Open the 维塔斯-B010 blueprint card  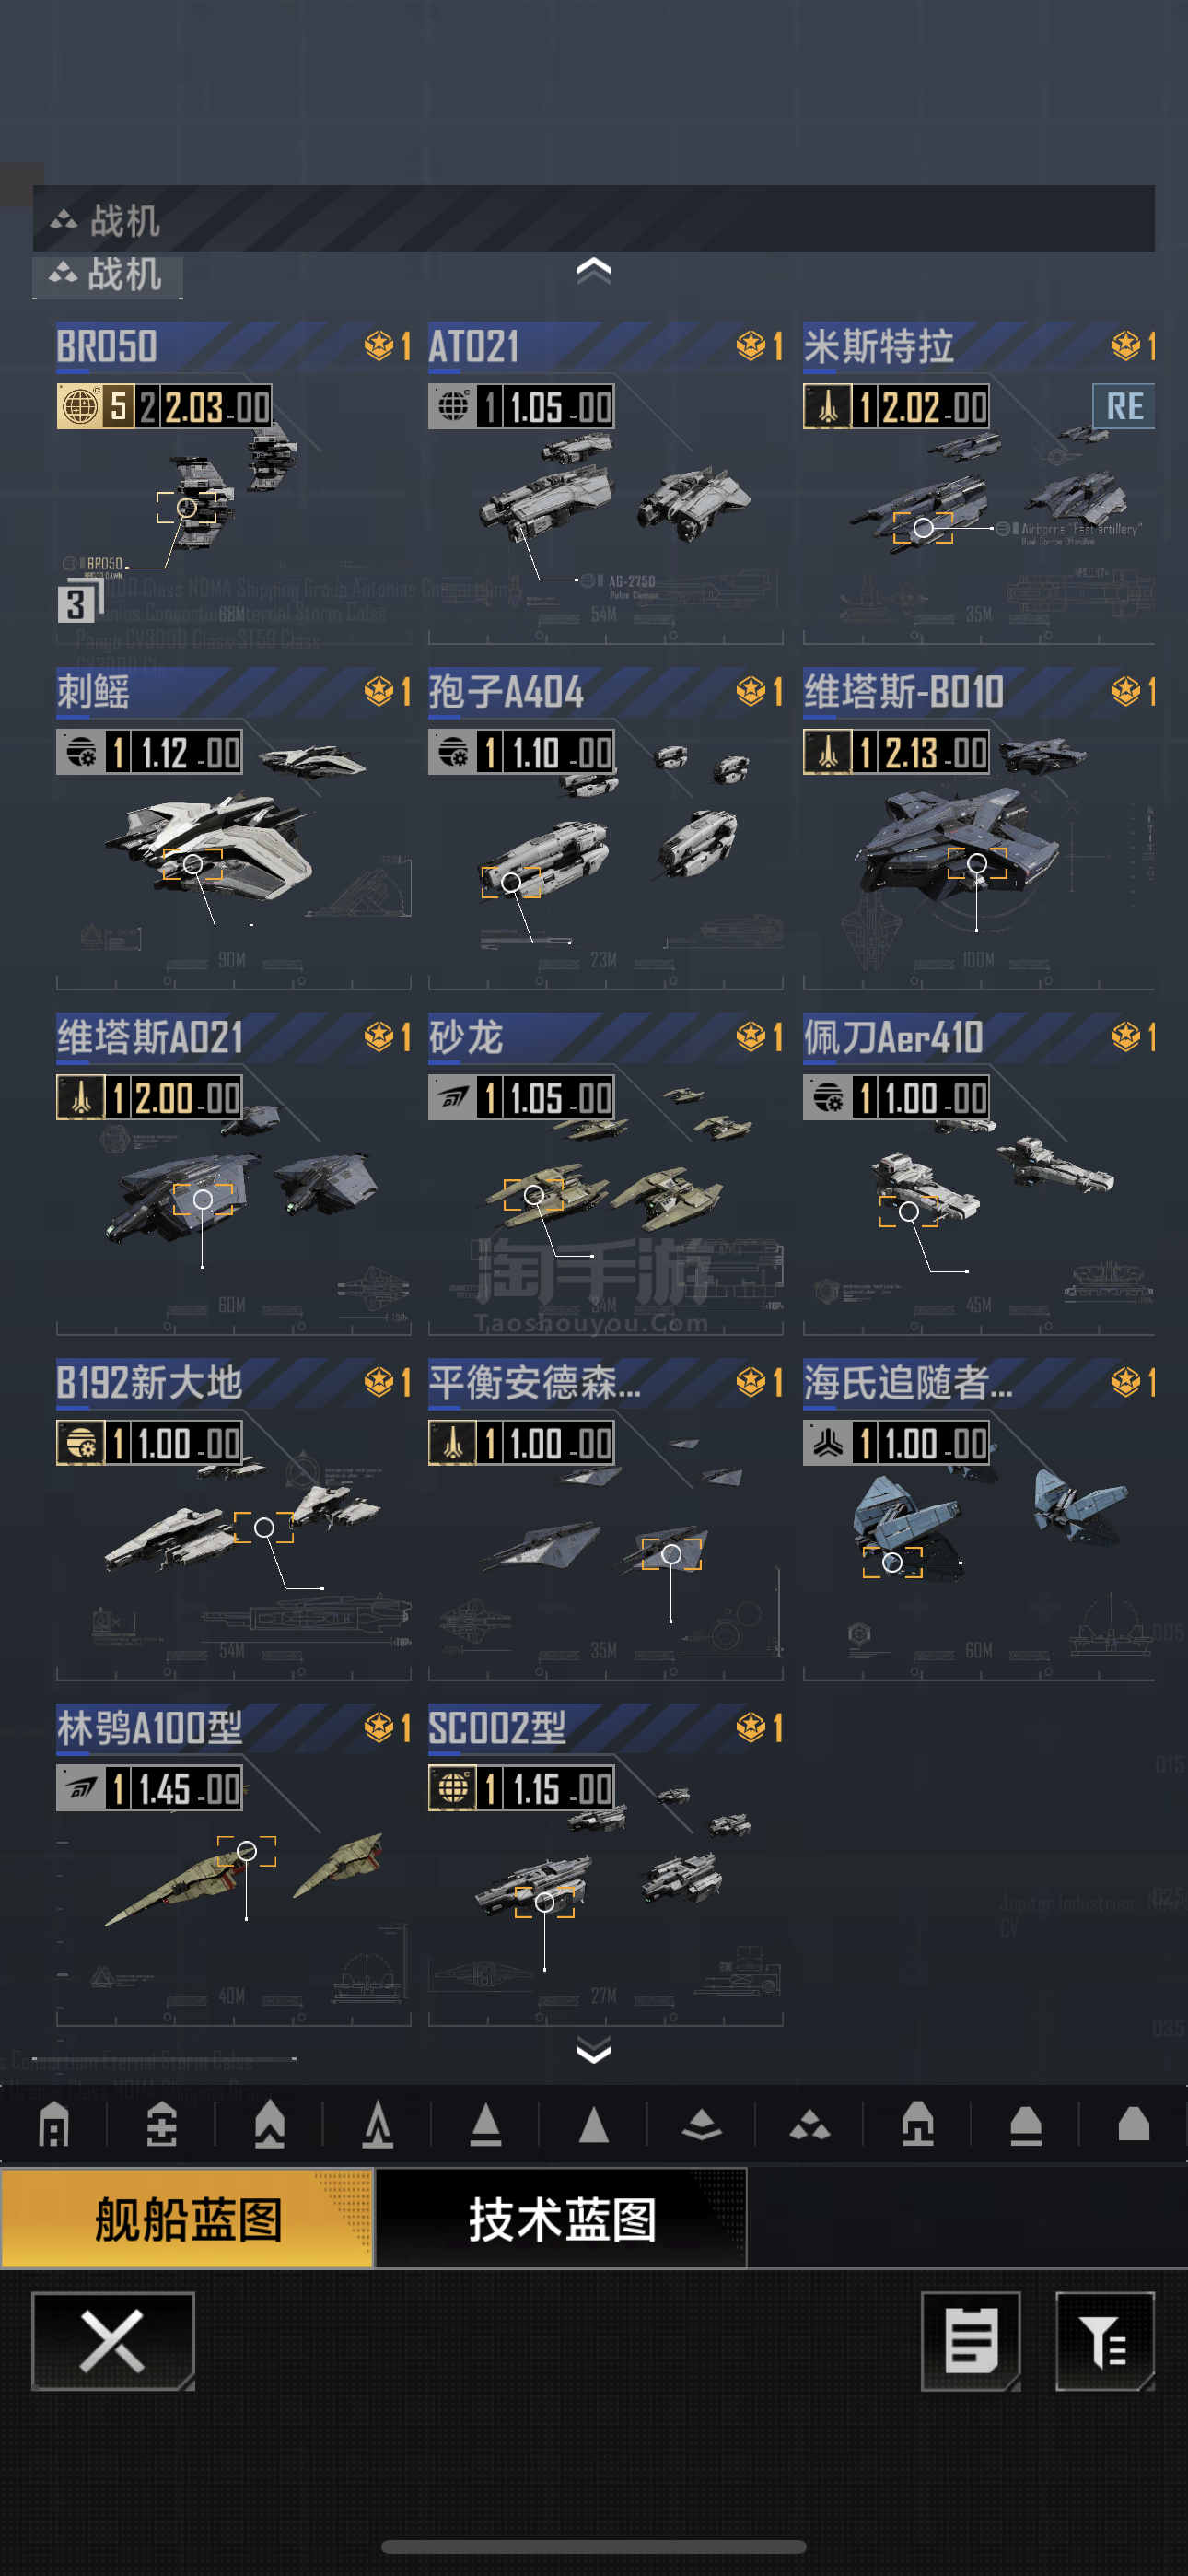coord(979,828)
